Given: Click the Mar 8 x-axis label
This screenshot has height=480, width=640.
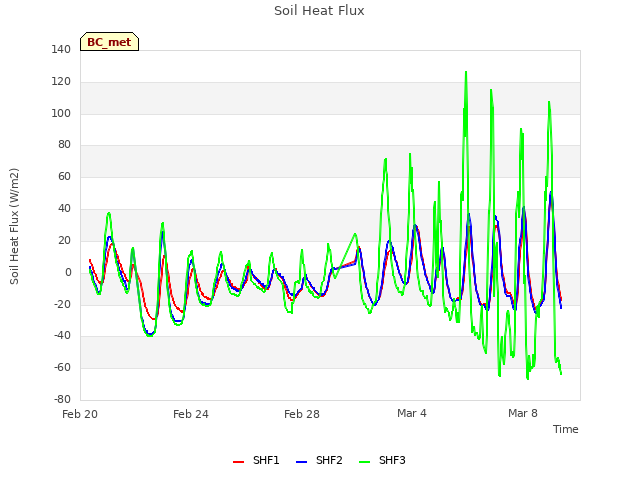Looking at the screenshot, I should click(523, 413).
